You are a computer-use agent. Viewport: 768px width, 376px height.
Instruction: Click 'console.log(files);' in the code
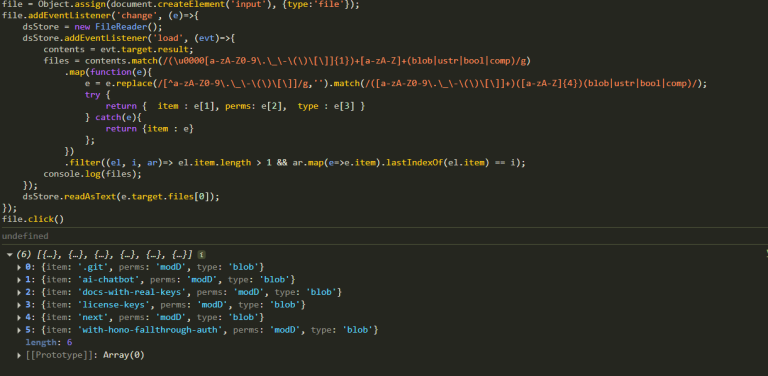(x=92, y=174)
